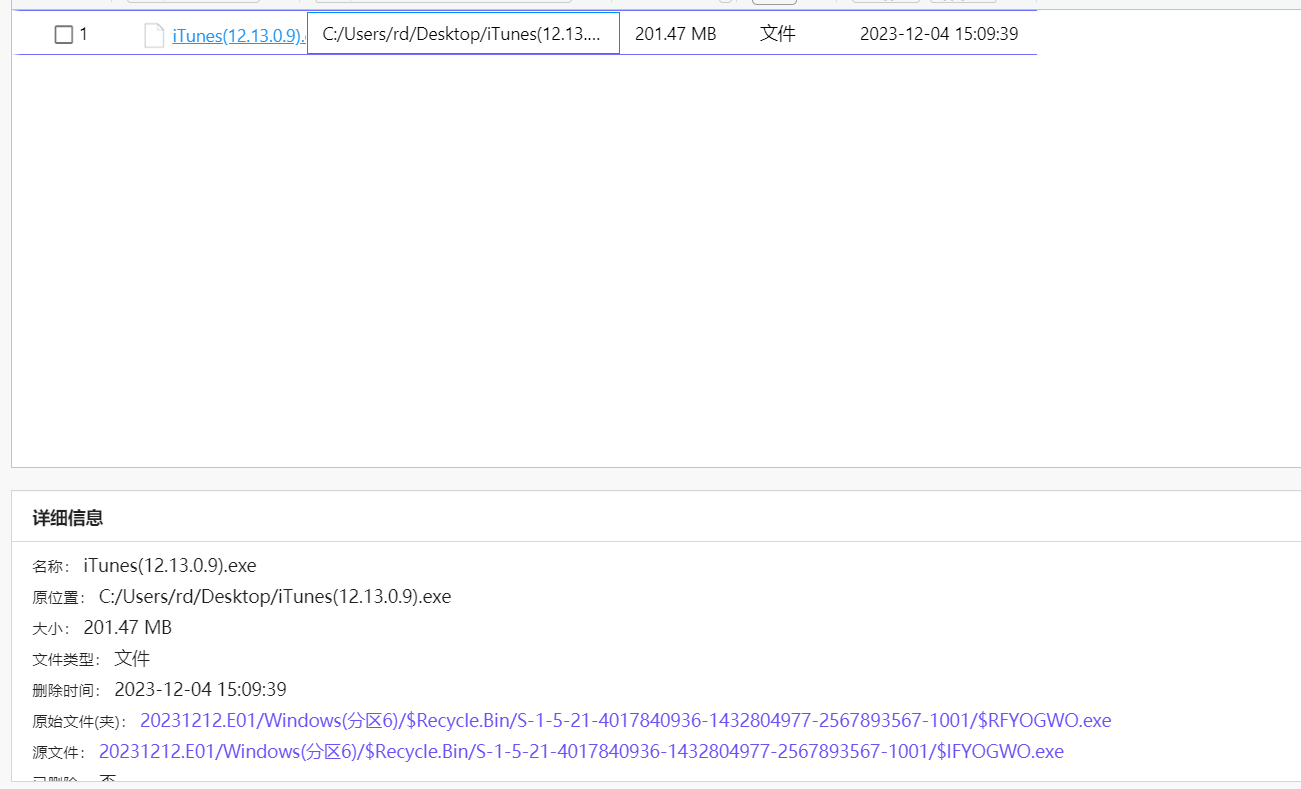The image size is (1301, 789).
Task: Click the 文件类型 value 文件 in details
Action: (x=132, y=658)
